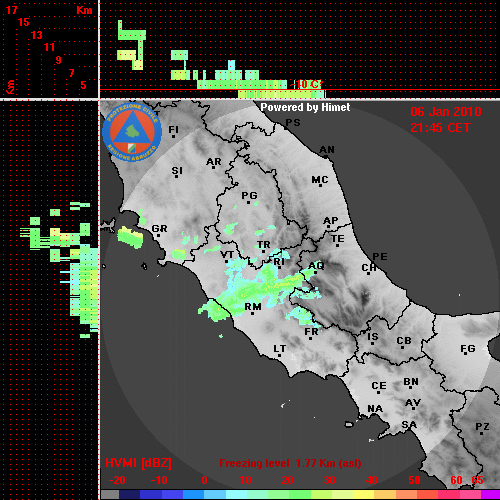This screenshot has height=500, width=500.
Task: Click the VT city label on the map
Action: (227, 255)
